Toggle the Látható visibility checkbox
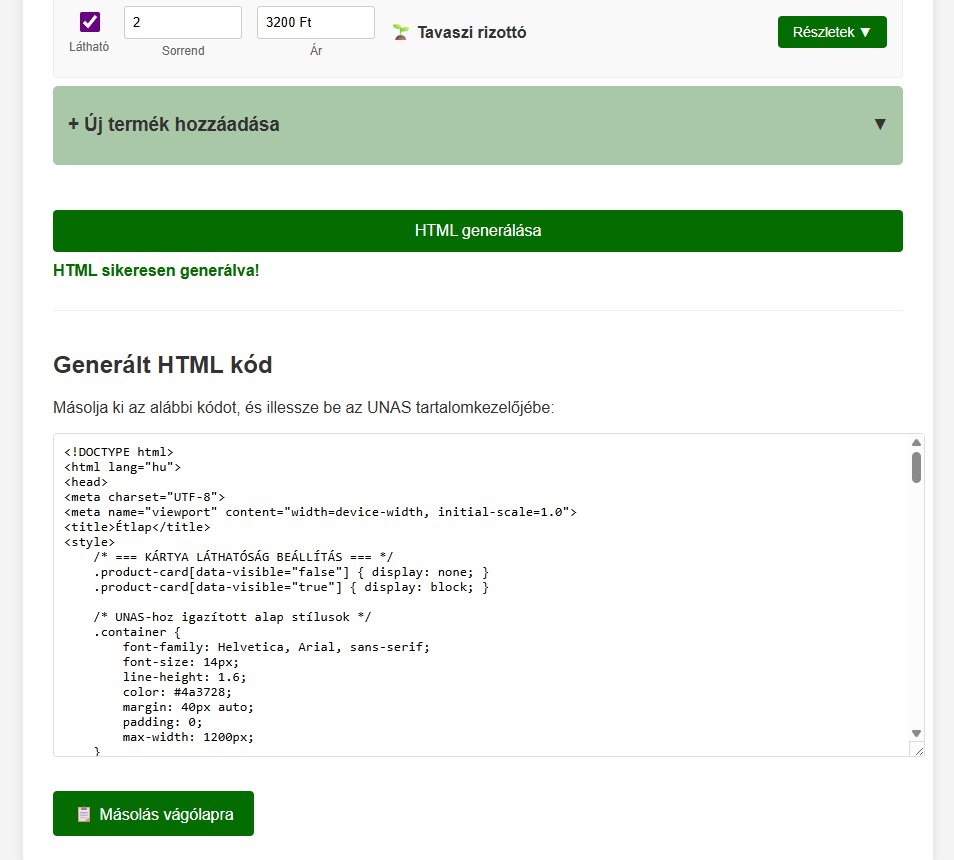 90,22
